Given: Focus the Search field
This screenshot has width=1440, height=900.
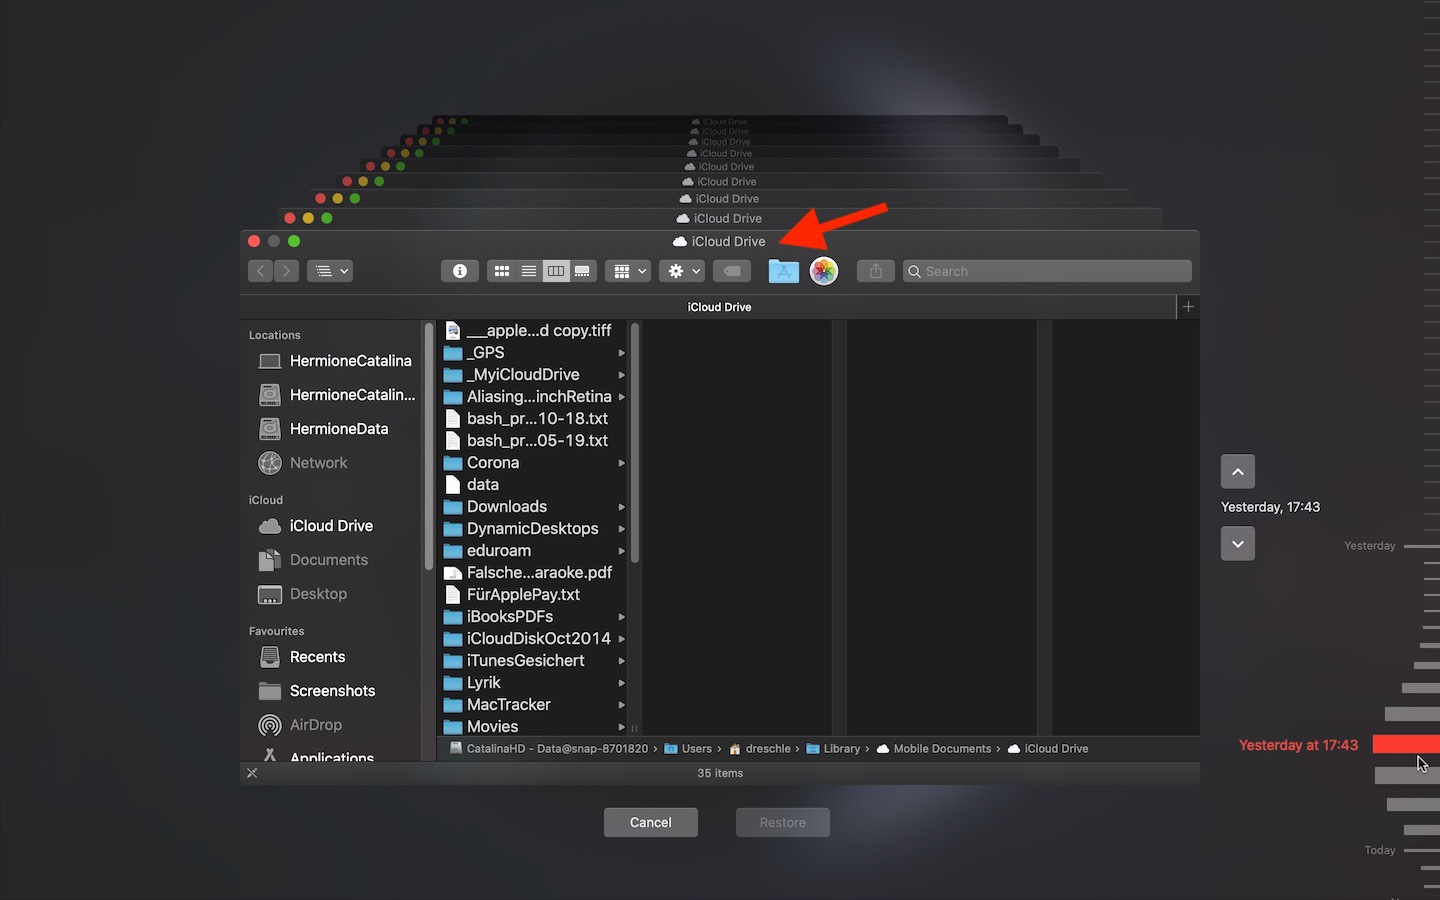Looking at the screenshot, I should click(1048, 271).
